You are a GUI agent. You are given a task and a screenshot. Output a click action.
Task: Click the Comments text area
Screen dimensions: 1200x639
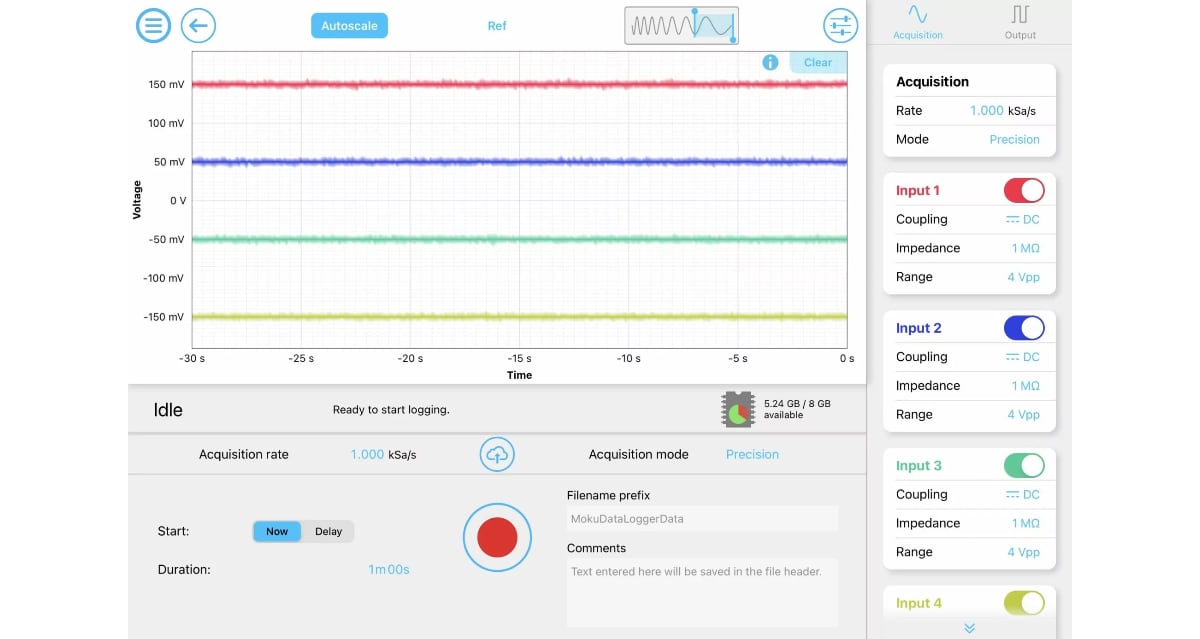point(702,592)
